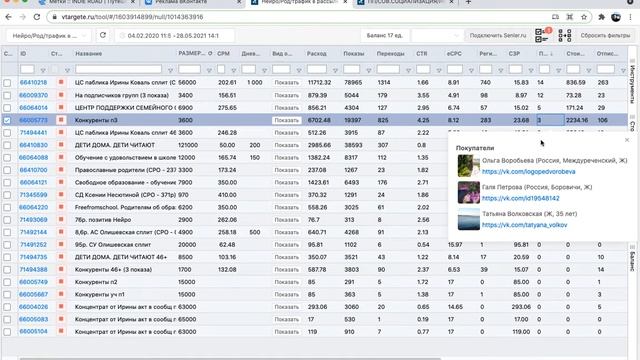The image size is (640, 360).
Task: Close the Покупатели popup
Action: click(x=627, y=140)
